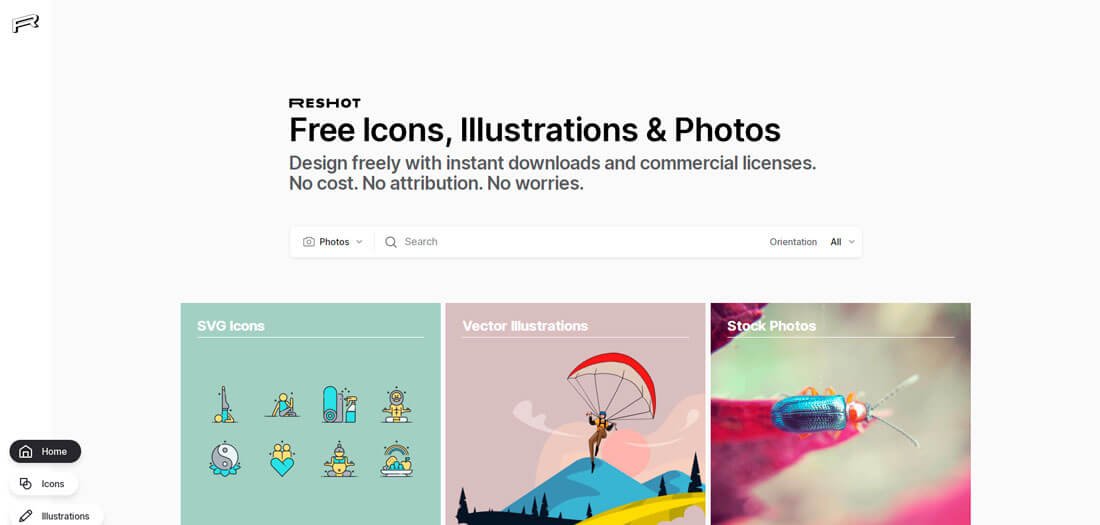Open Illustrations section in sidebar
This screenshot has height=525, width=1100.
[x=56, y=516]
